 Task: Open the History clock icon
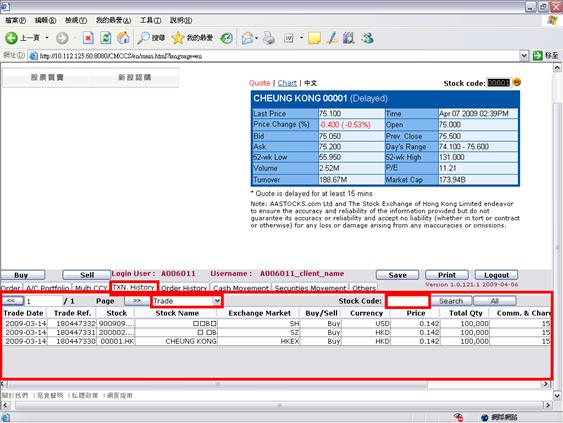pos(226,38)
